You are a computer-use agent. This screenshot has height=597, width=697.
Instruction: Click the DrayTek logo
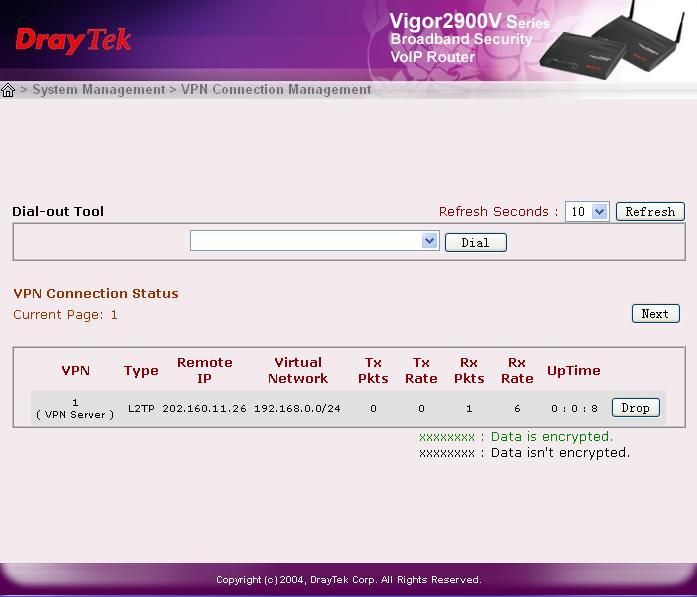[x=73, y=41]
